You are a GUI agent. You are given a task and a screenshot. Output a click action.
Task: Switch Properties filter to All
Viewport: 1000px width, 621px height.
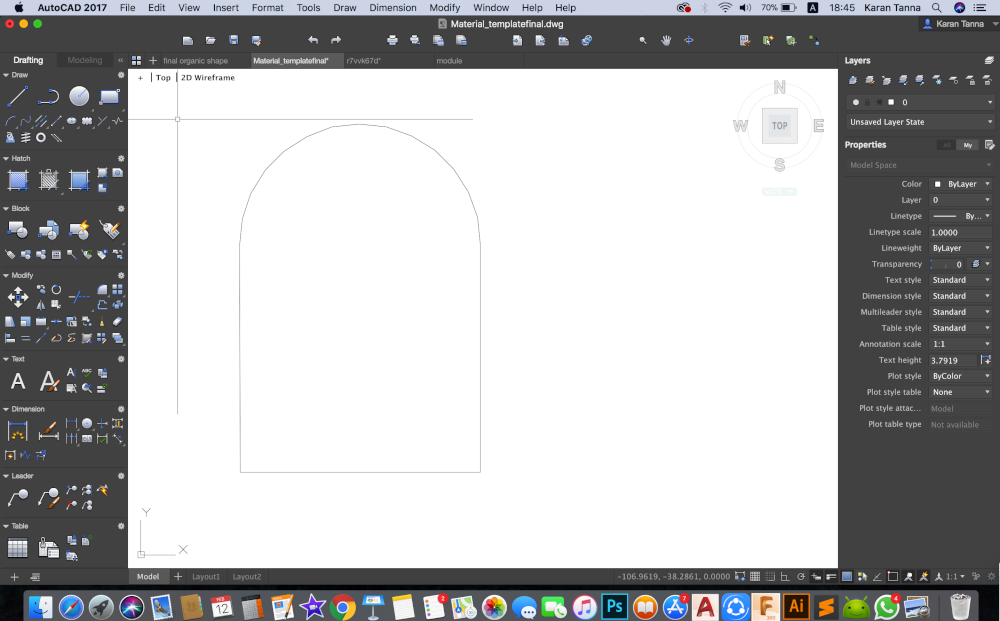pos(946,145)
